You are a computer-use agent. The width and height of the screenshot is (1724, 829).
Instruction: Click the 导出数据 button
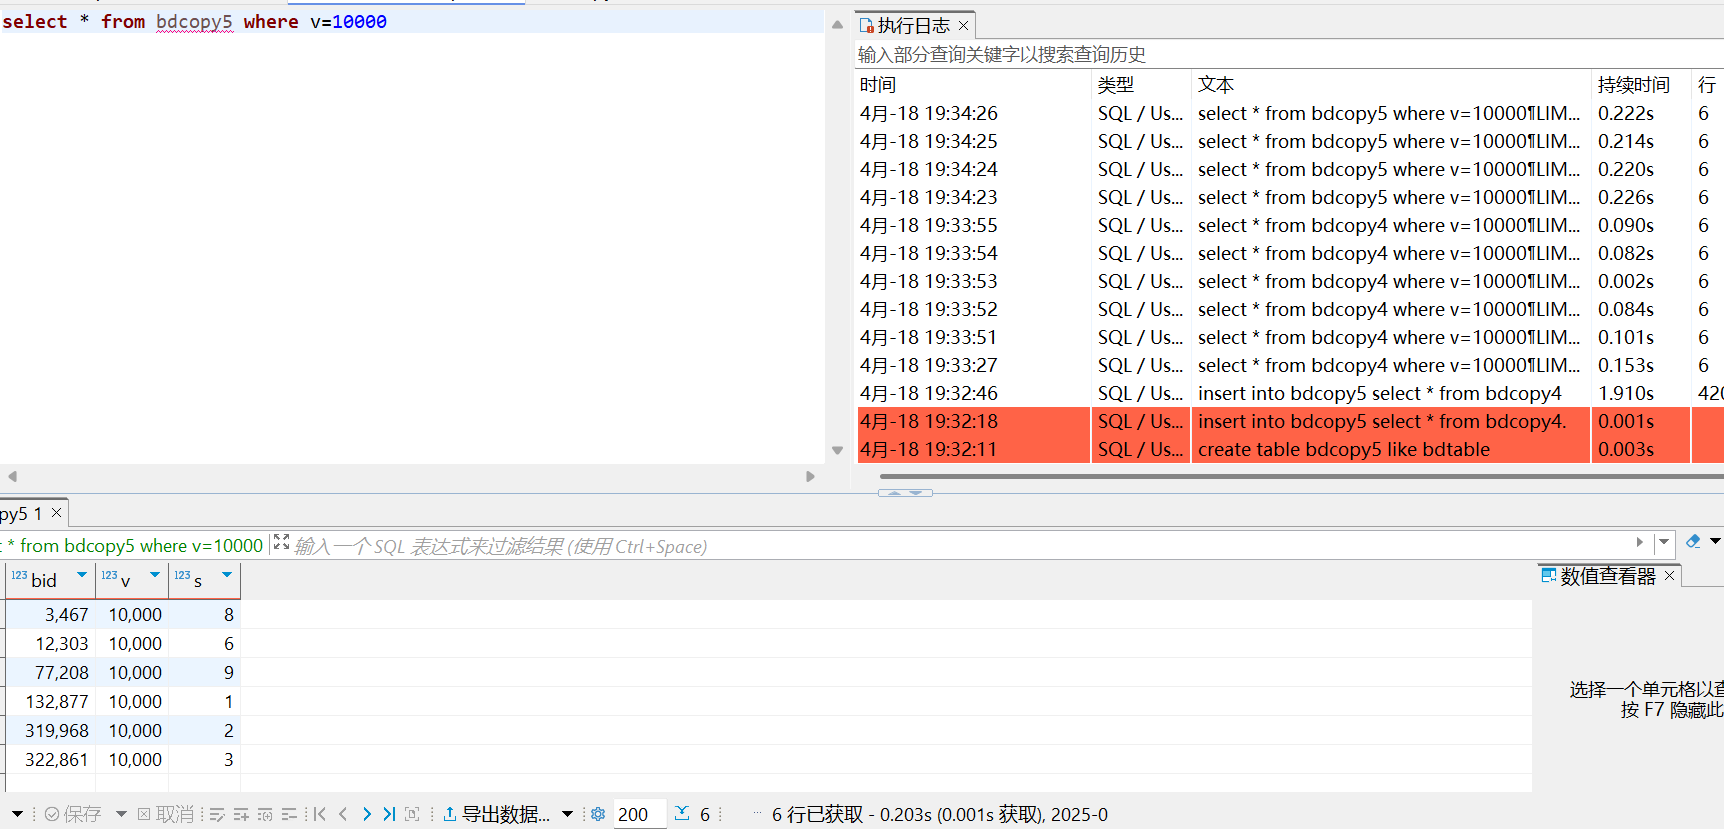pyautogui.click(x=496, y=814)
